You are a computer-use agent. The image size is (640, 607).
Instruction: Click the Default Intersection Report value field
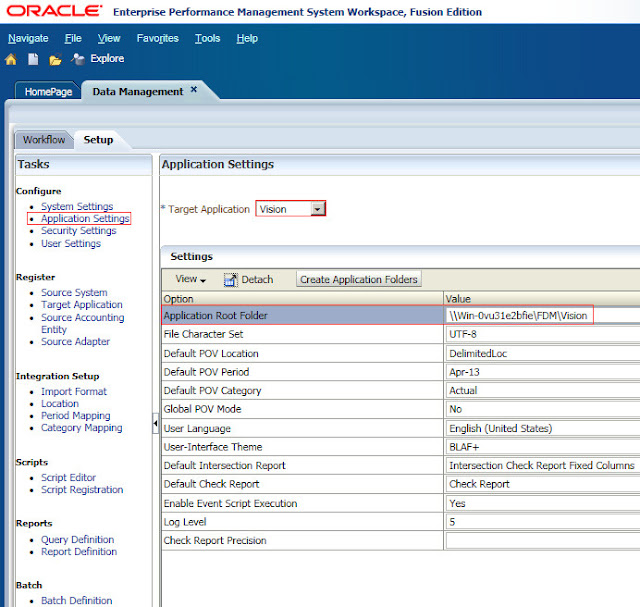(543, 465)
